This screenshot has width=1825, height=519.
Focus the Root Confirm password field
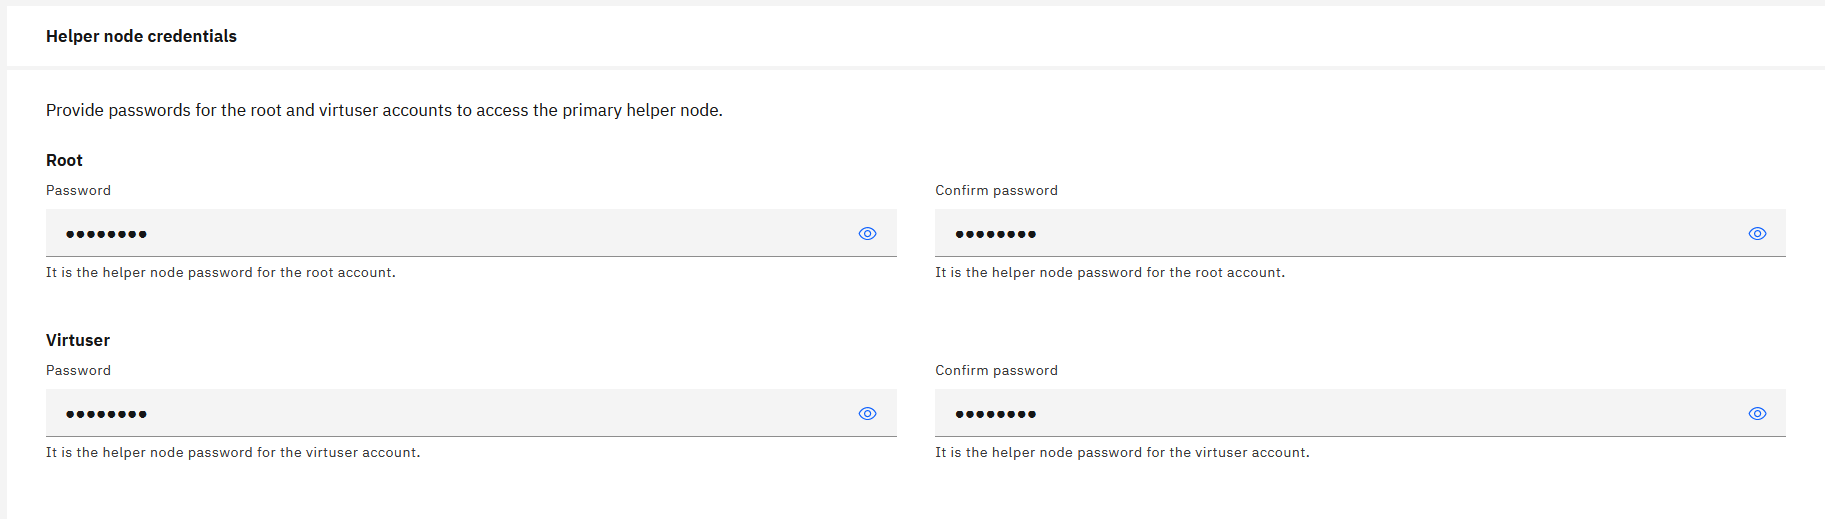(1340, 234)
